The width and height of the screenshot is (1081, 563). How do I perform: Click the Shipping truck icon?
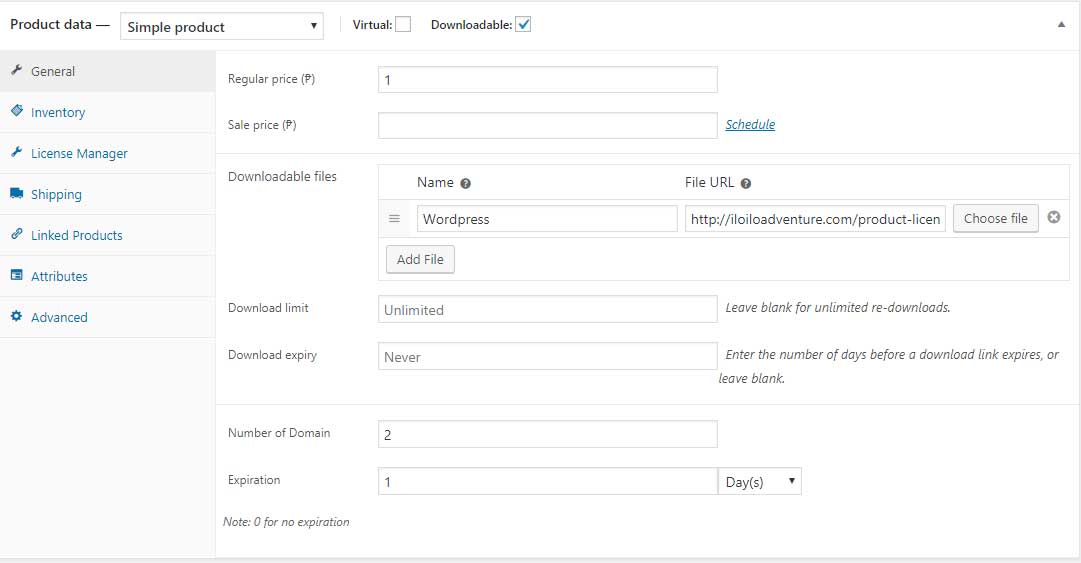(x=17, y=194)
